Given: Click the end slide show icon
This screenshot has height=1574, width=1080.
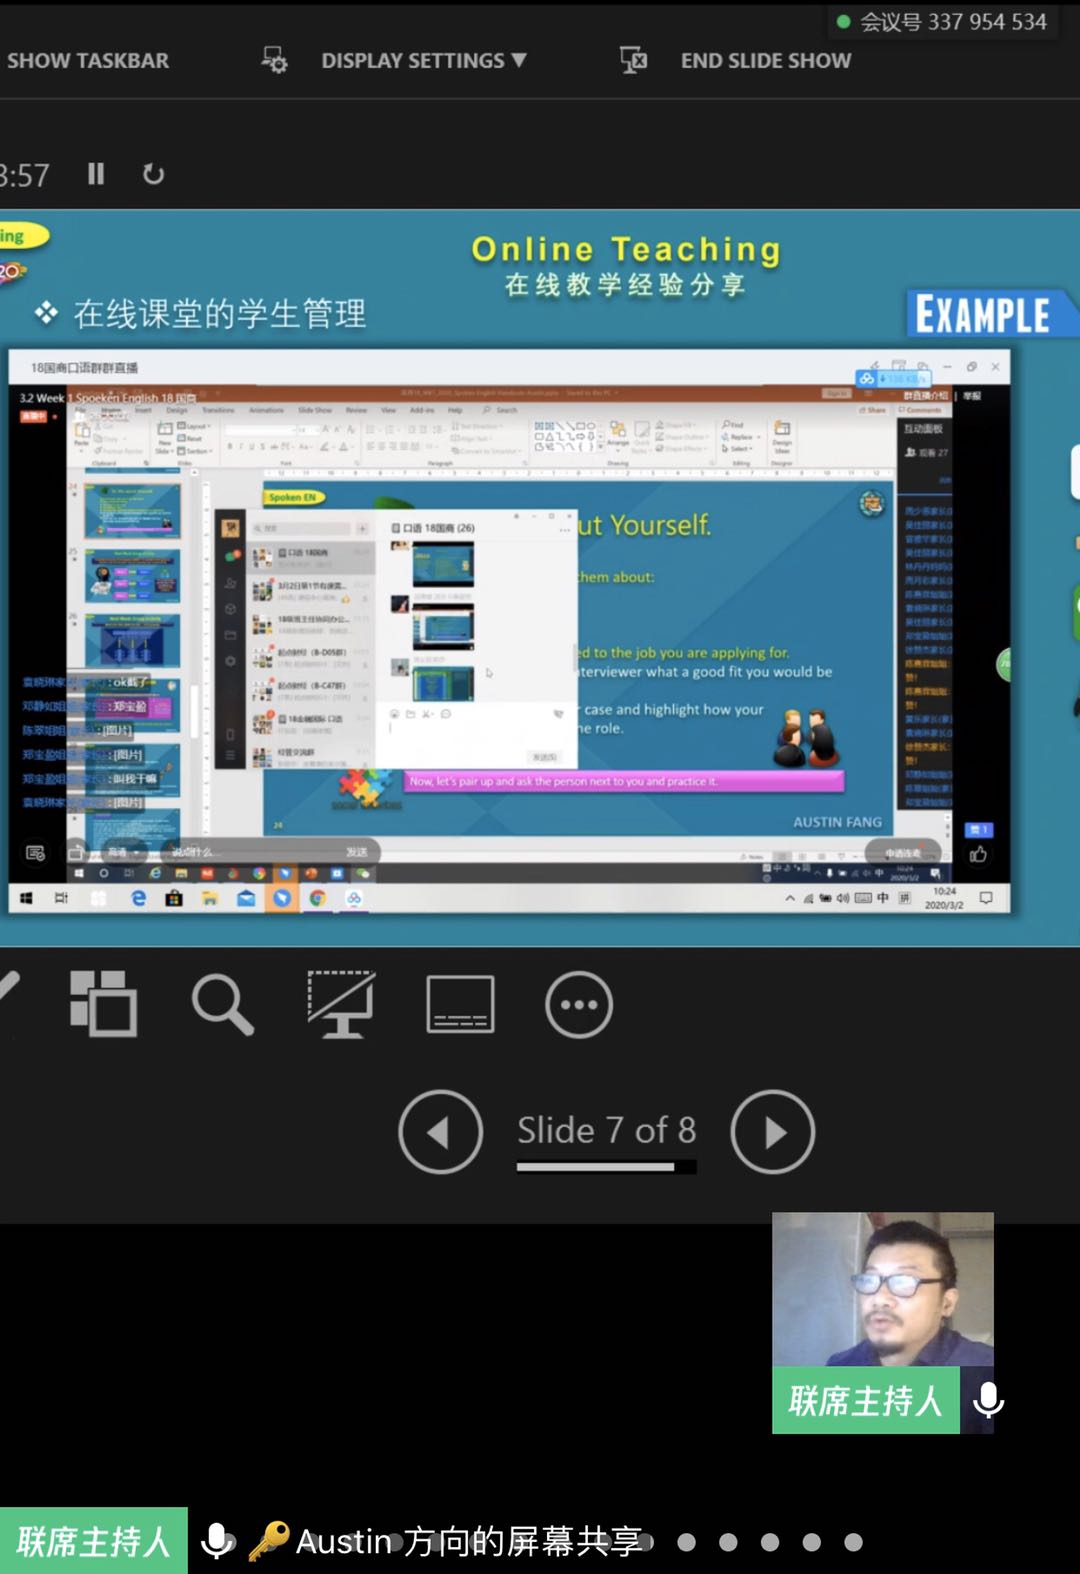Looking at the screenshot, I should (x=633, y=61).
